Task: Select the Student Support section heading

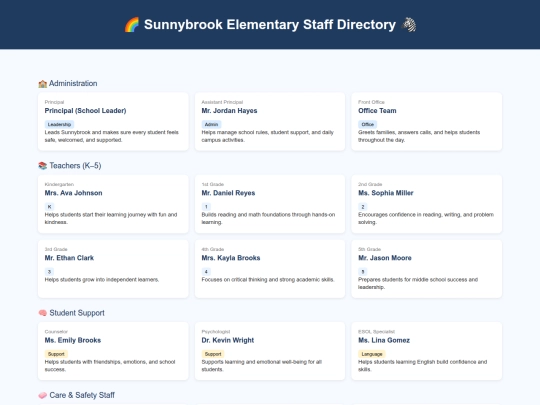Action: tap(77, 313)
